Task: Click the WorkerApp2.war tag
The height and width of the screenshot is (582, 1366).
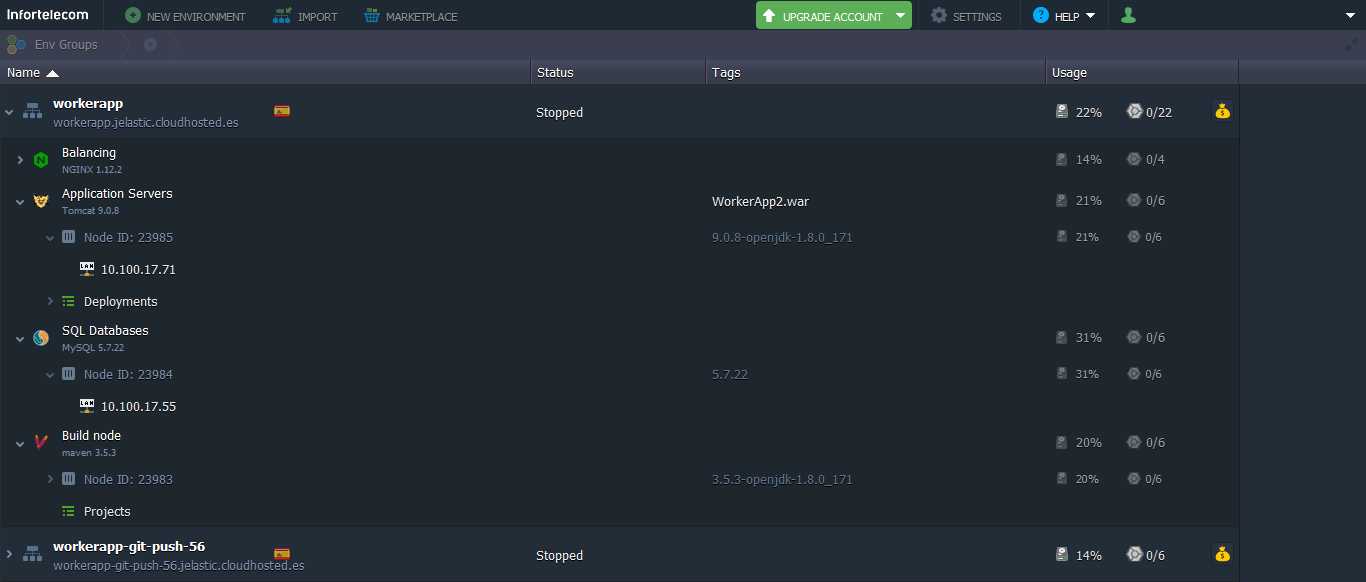Action: point(760,201)
